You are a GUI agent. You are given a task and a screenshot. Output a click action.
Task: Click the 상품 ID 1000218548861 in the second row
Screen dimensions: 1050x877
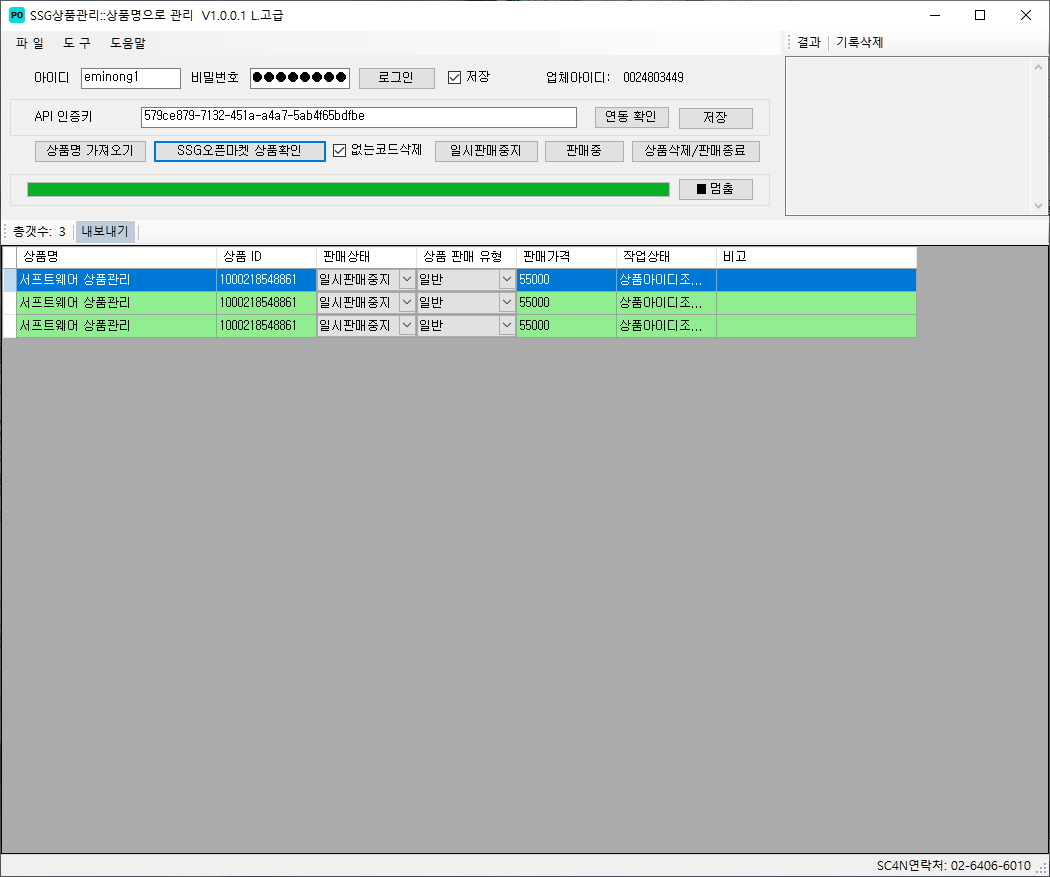point(267,303)
